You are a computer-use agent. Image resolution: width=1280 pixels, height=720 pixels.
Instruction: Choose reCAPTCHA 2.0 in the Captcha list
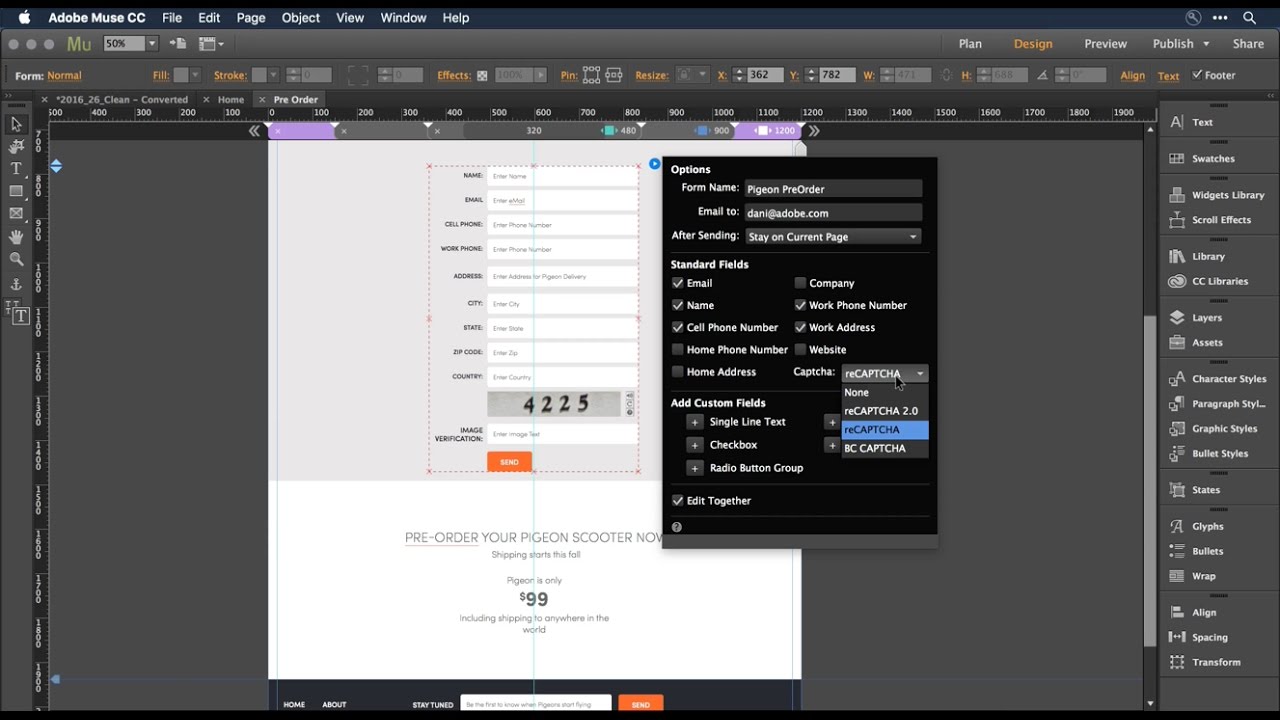tap(885, 411)
